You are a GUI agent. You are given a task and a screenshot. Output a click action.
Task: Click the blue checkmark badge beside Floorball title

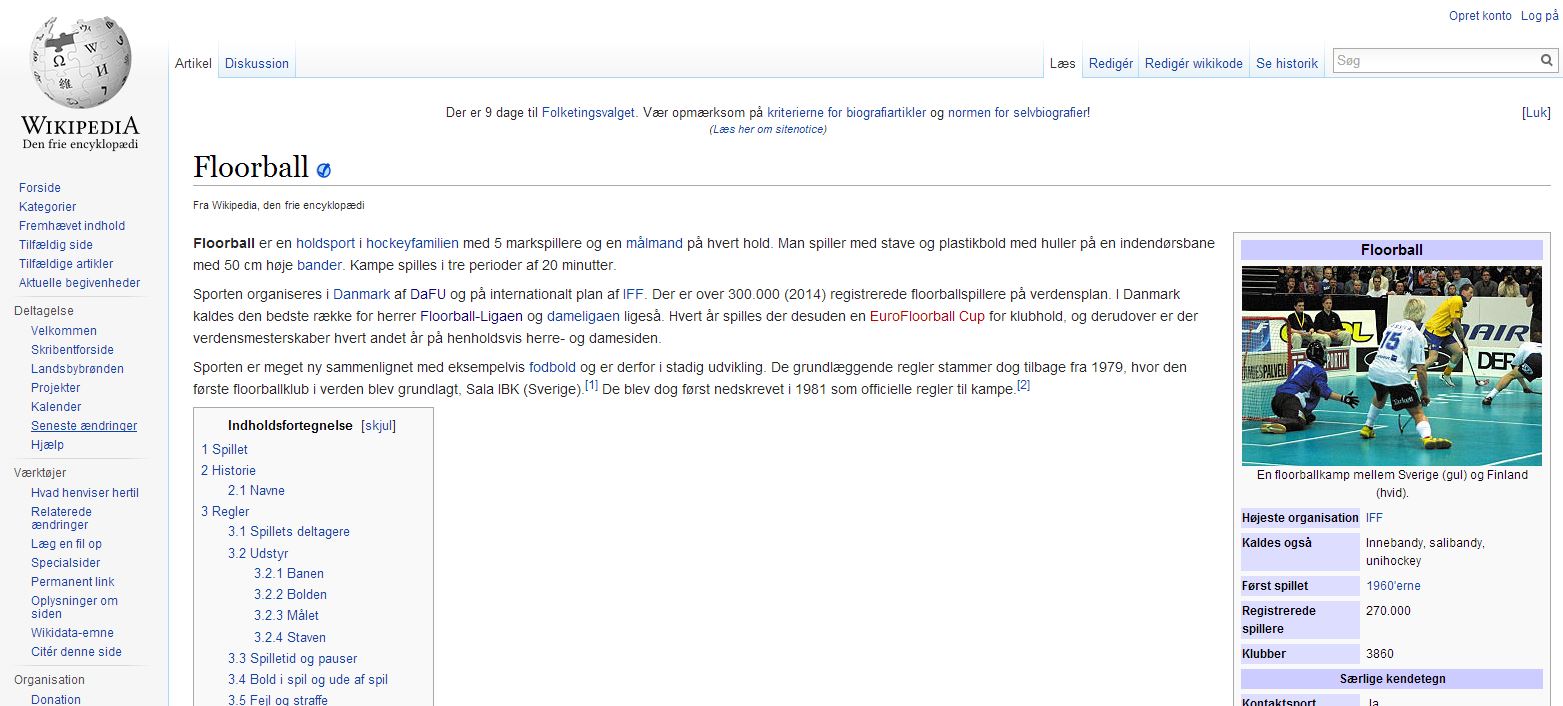(323, 170)
